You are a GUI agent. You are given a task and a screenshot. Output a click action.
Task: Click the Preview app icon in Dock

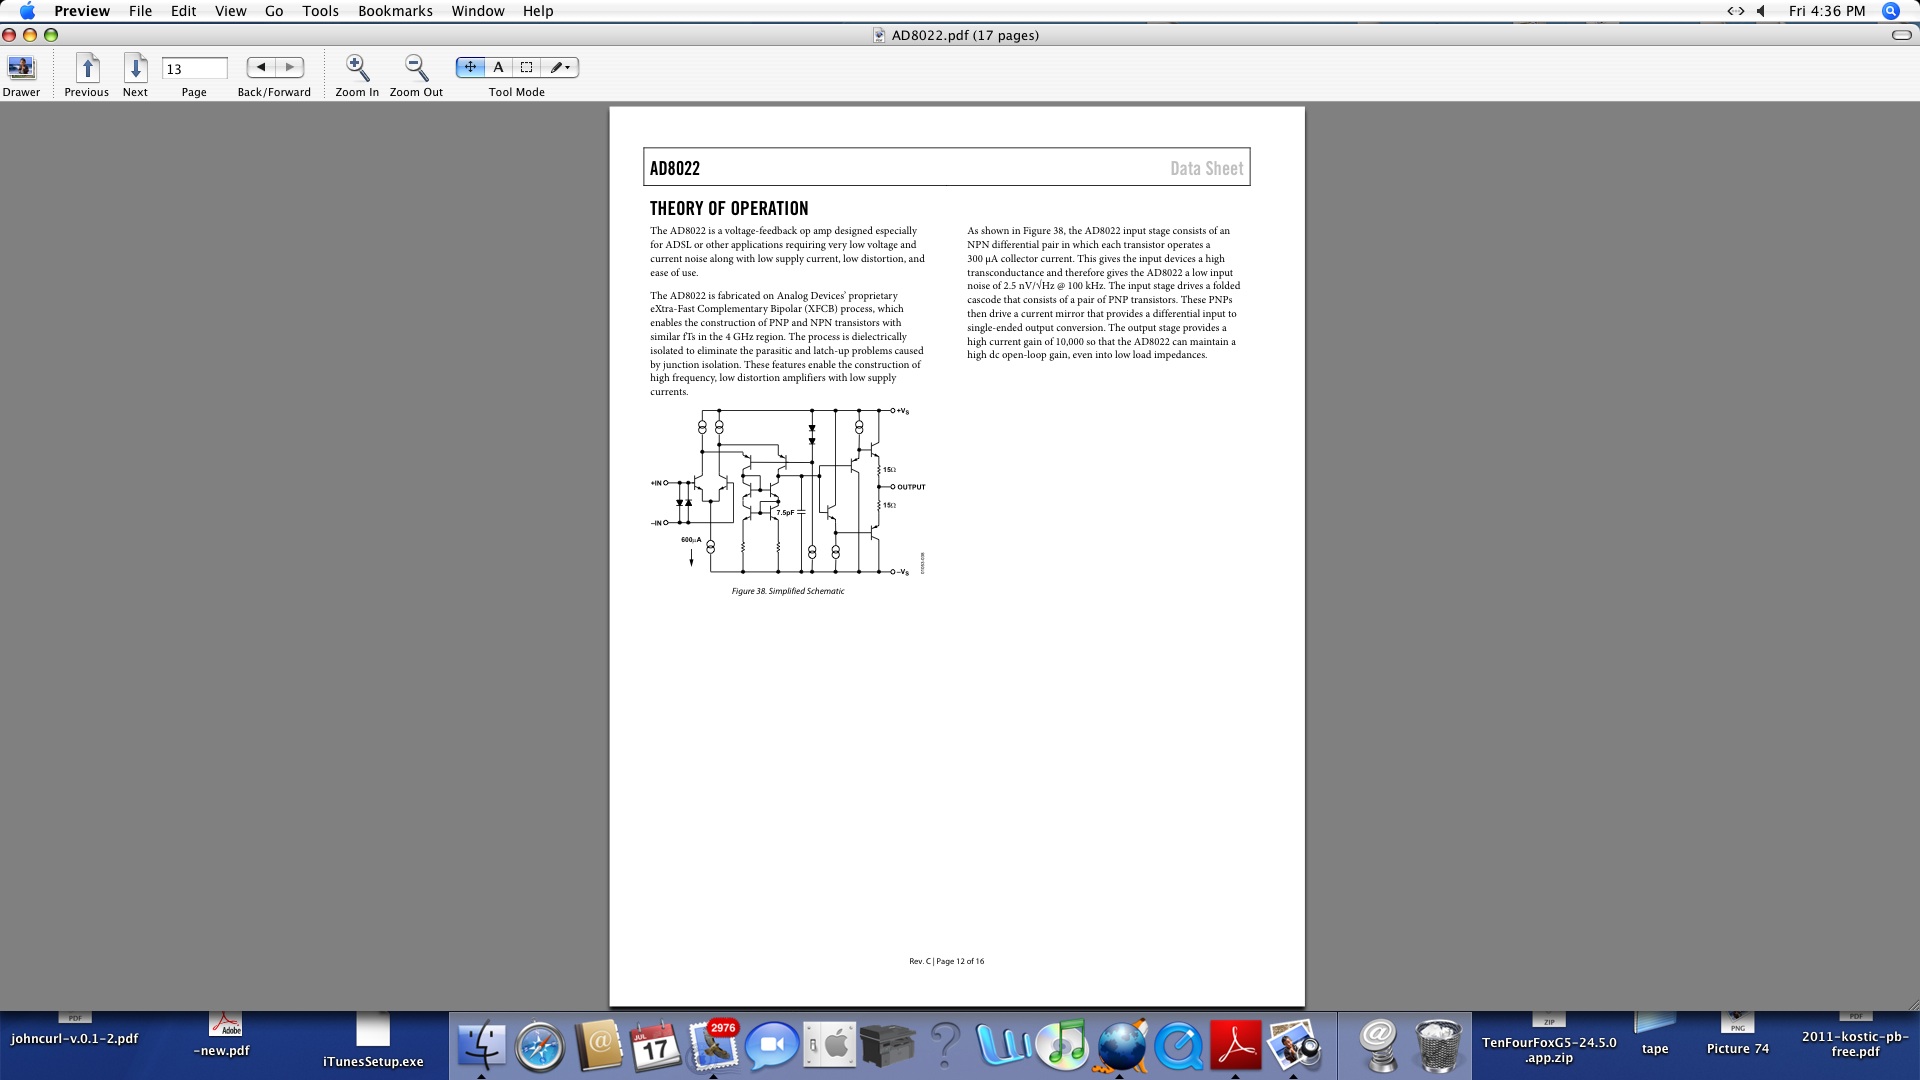click(1294, 1046)
